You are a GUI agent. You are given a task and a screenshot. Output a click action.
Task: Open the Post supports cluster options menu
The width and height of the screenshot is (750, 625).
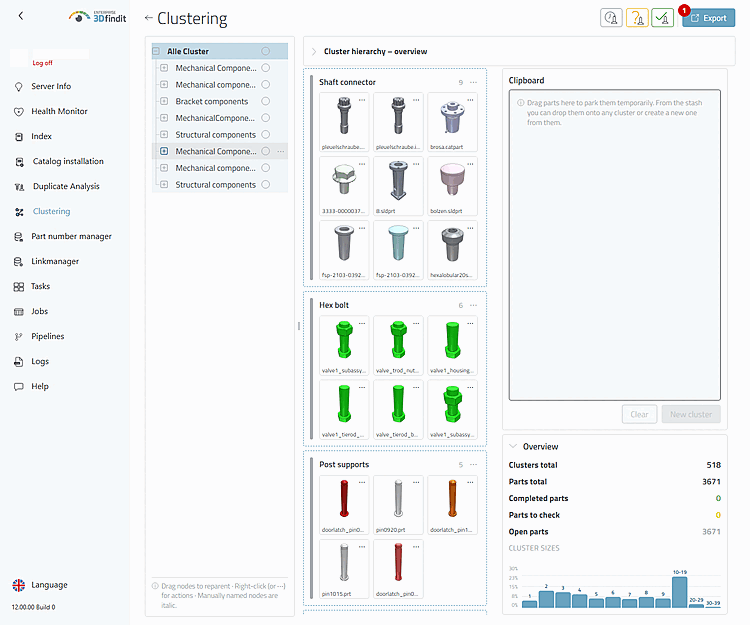(x=474, y=464)
